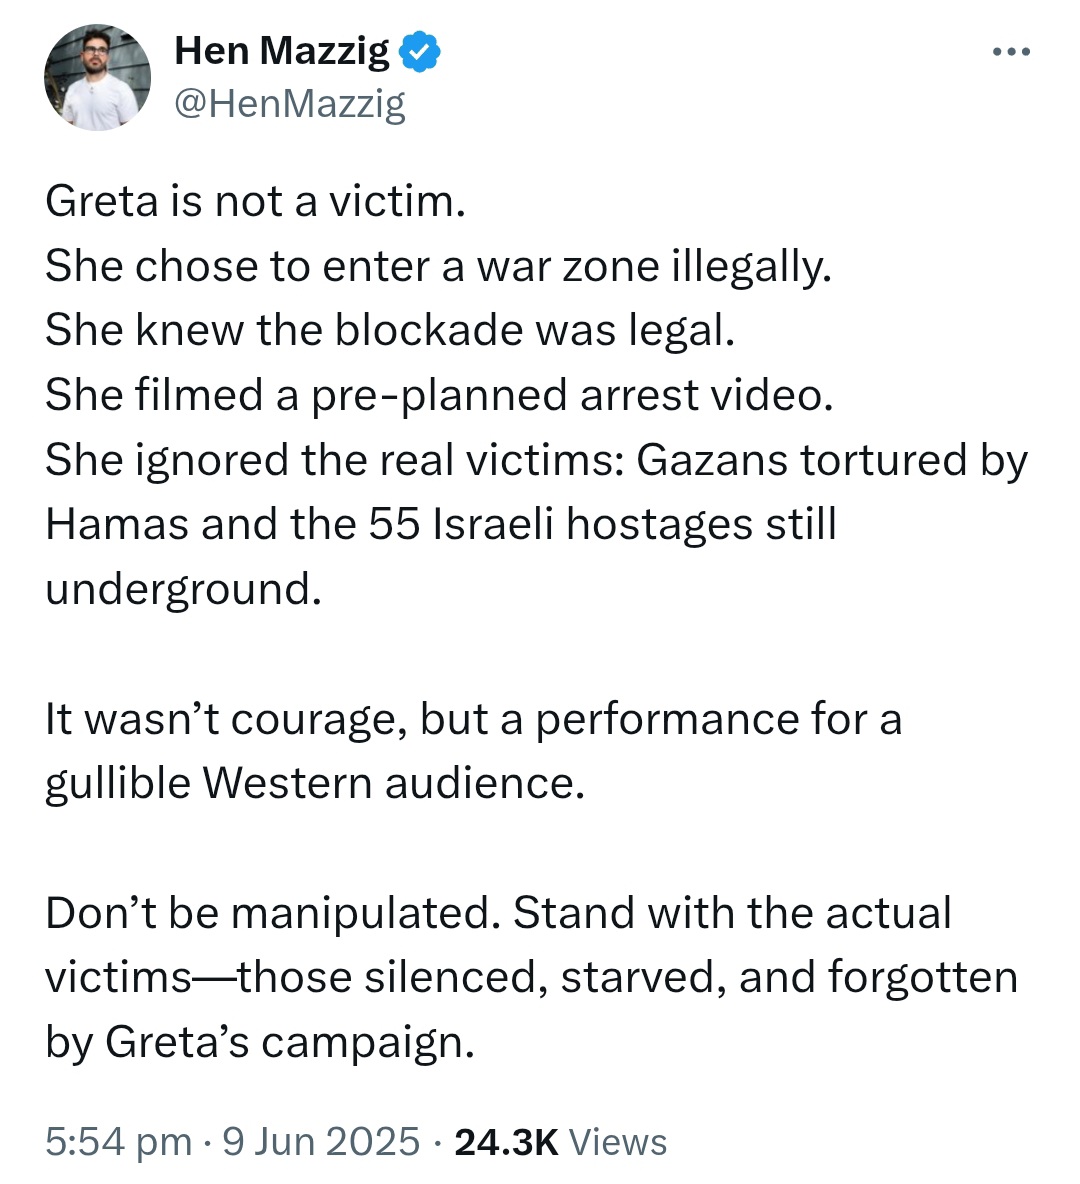Click 'She knew the blockade was legal.'
Image resolution: width=1080 pixels, height=1184 pixels.
click(x=390, y=331)
